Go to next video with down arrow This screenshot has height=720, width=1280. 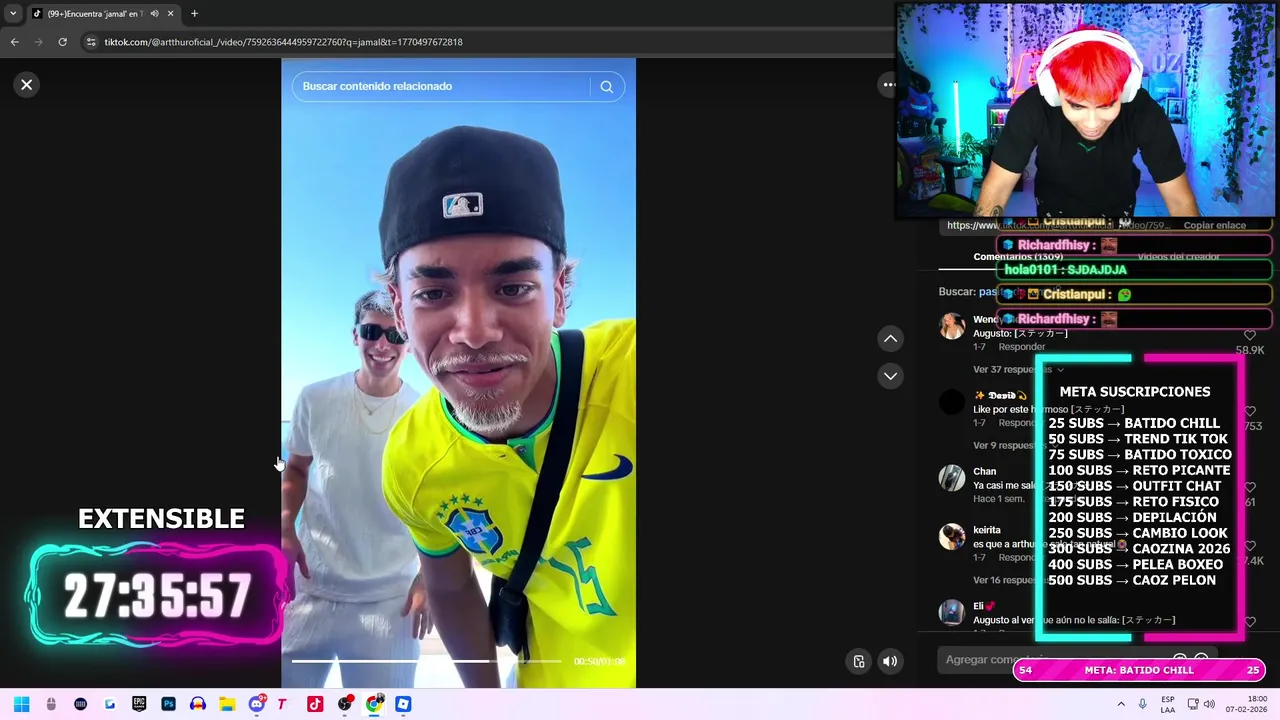click(890, 376)
